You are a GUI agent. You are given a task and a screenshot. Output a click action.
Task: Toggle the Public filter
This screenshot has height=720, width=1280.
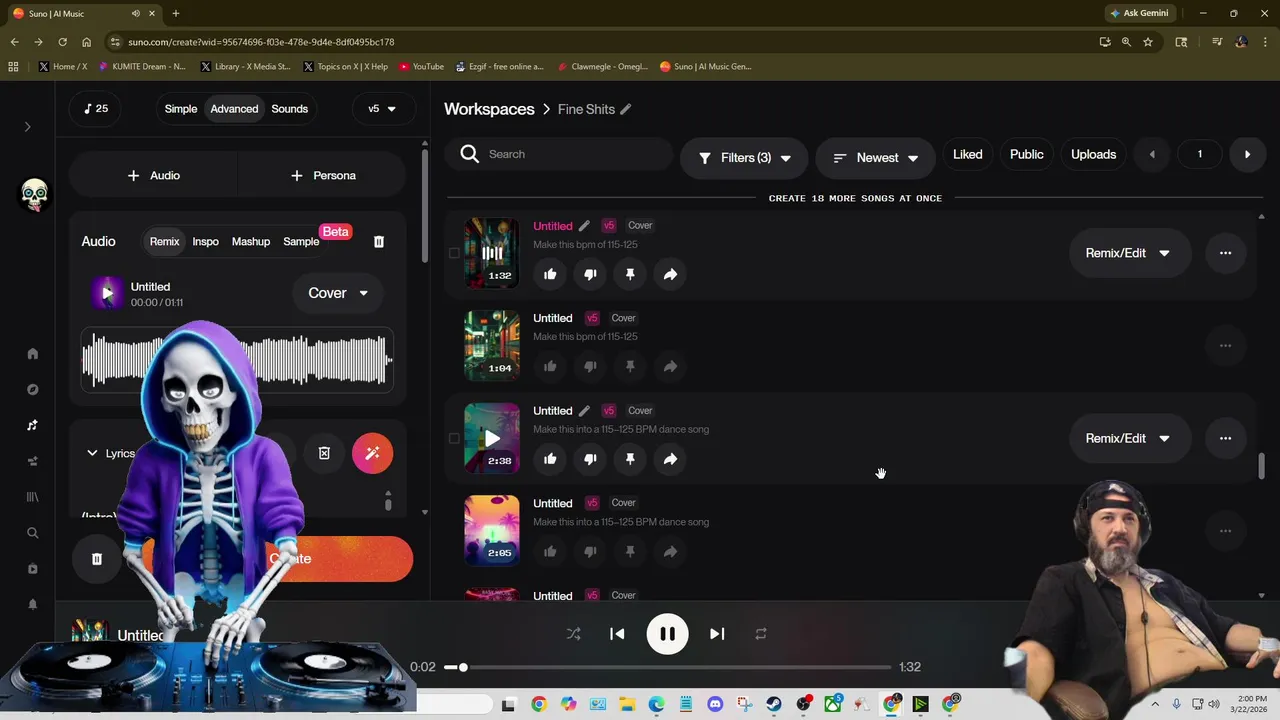click(1027, 155)
